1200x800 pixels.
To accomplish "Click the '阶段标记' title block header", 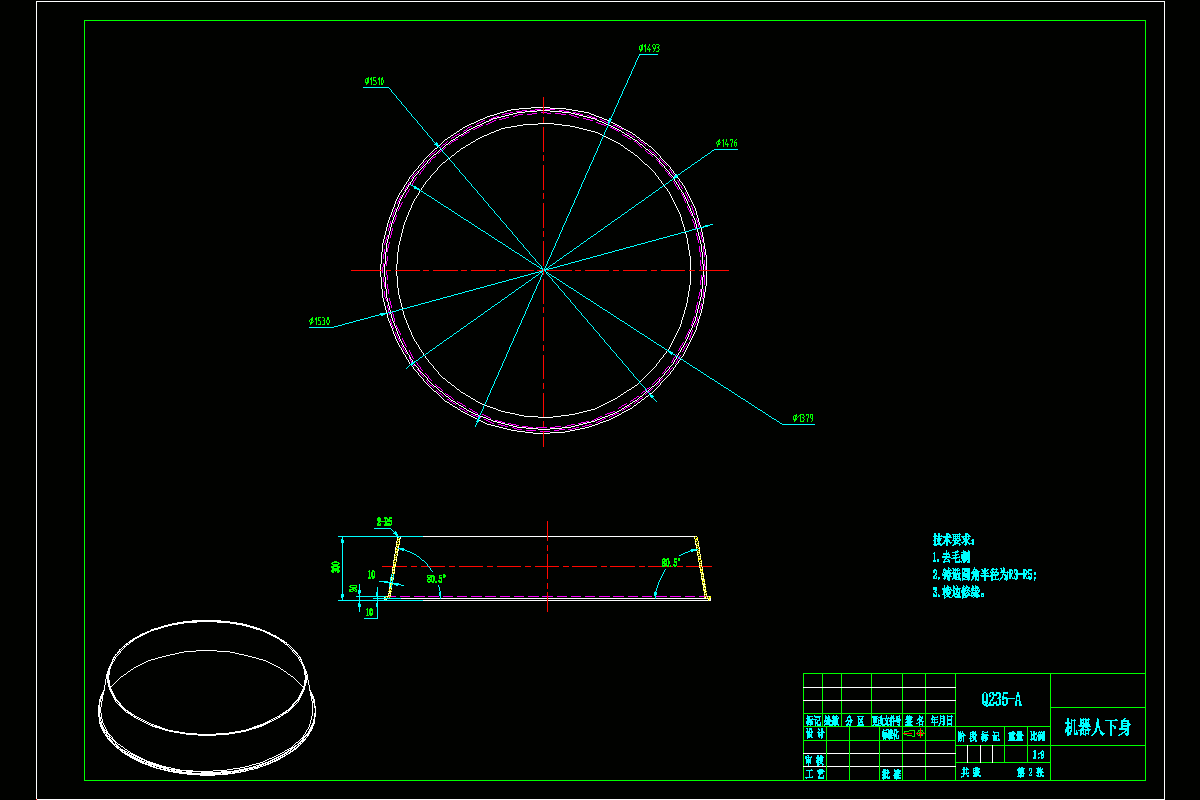I will click(x=979, y=736).
